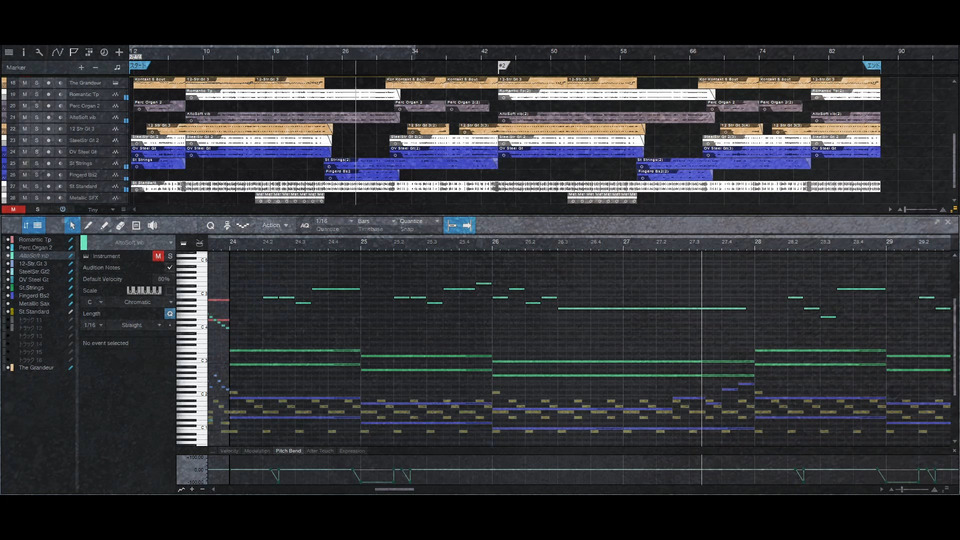Switch to drum view icon
The height and width of the screenshot is (540, 960).
[x=199, y=243]
